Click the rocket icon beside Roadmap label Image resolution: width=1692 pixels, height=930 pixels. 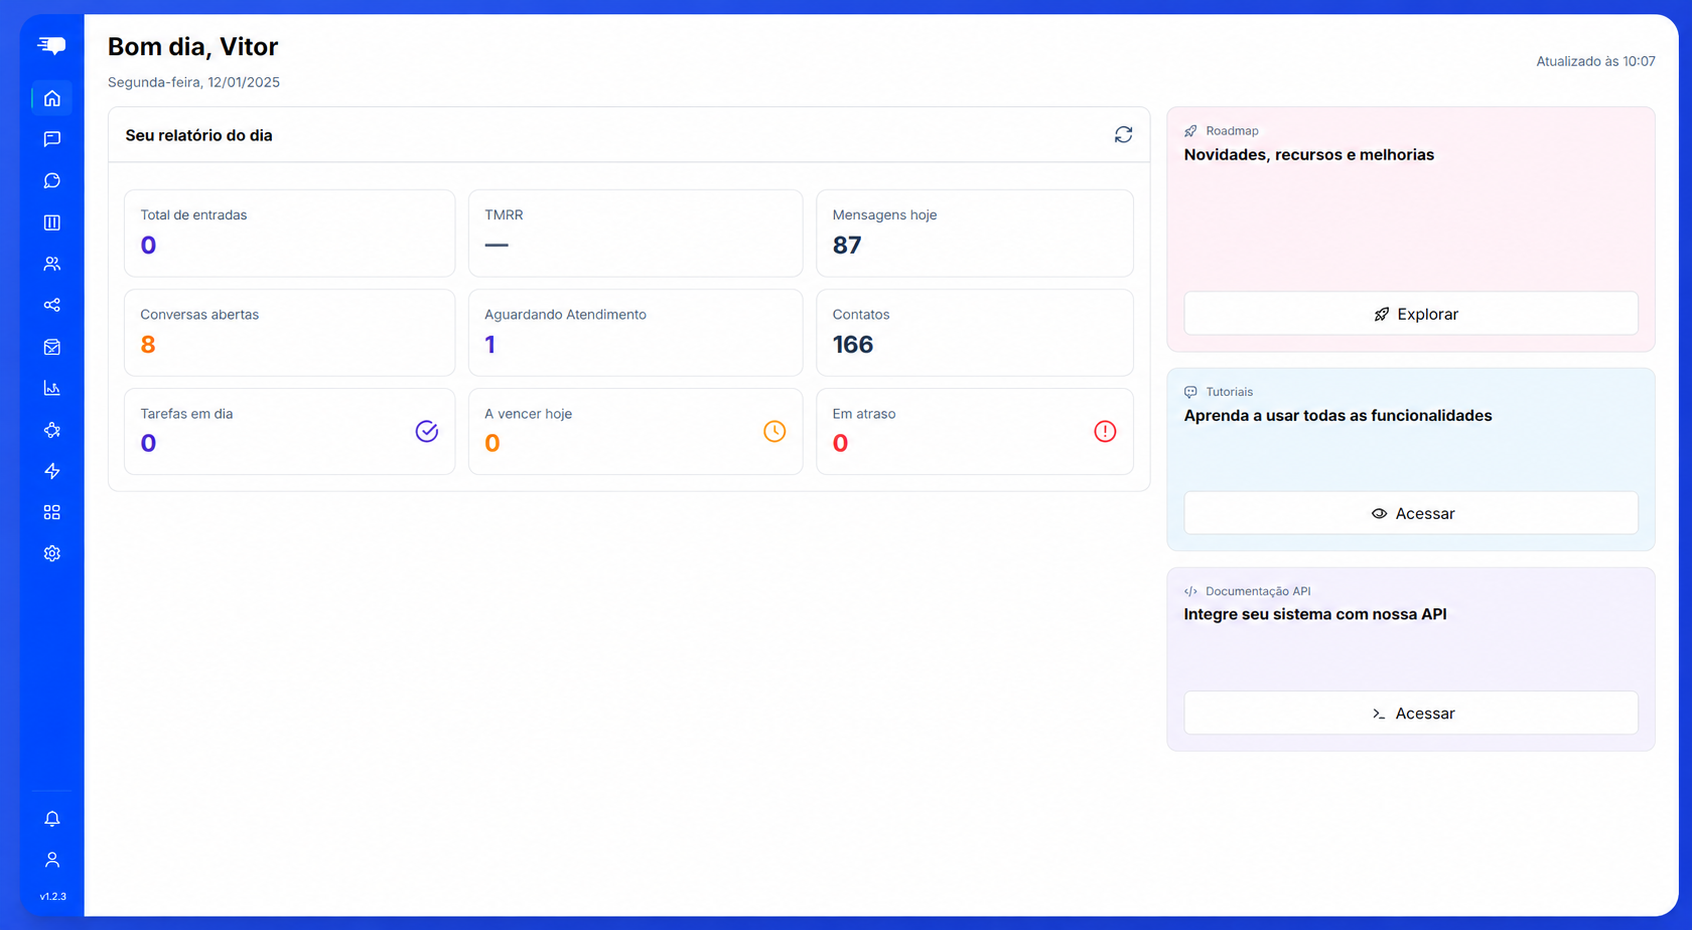tap(1190, 131)
